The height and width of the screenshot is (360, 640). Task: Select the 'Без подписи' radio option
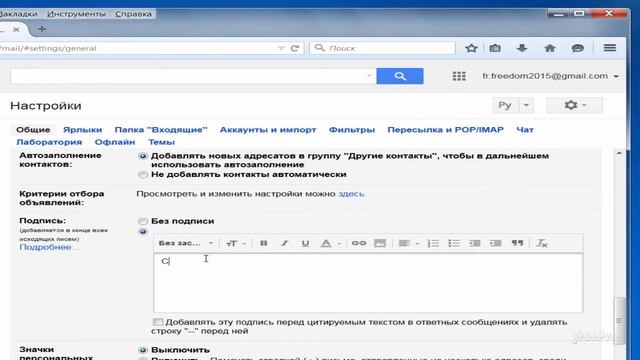tap(142, 221)
